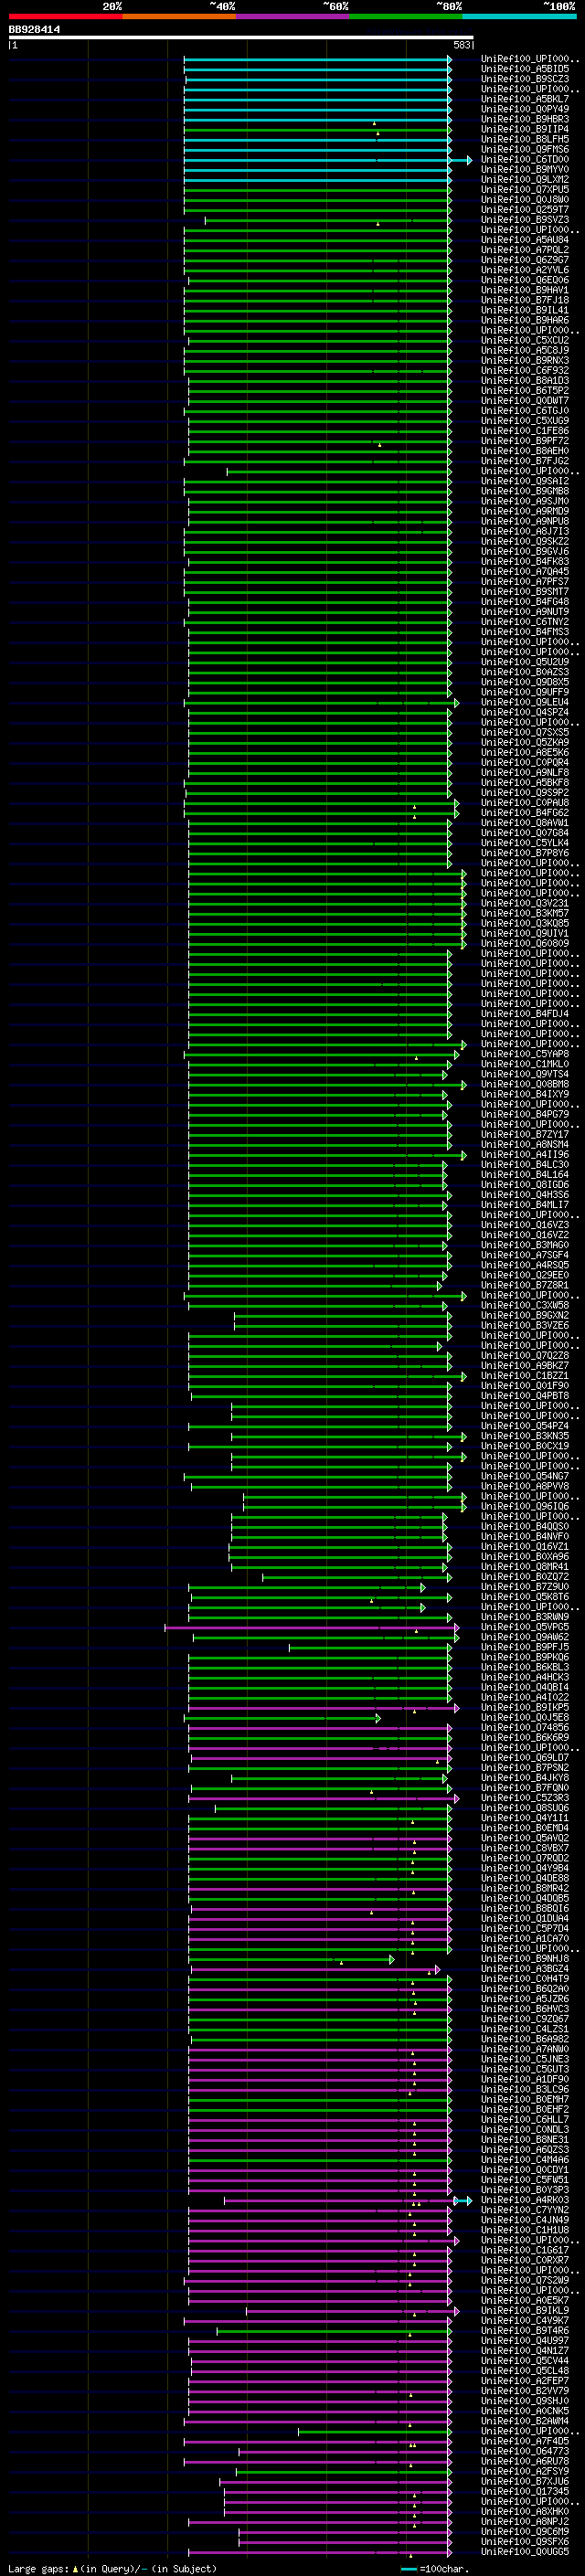Click hit UniRef100_C6F932
The height and width of the screenshot is (2576, 585).
coord(525,371)
